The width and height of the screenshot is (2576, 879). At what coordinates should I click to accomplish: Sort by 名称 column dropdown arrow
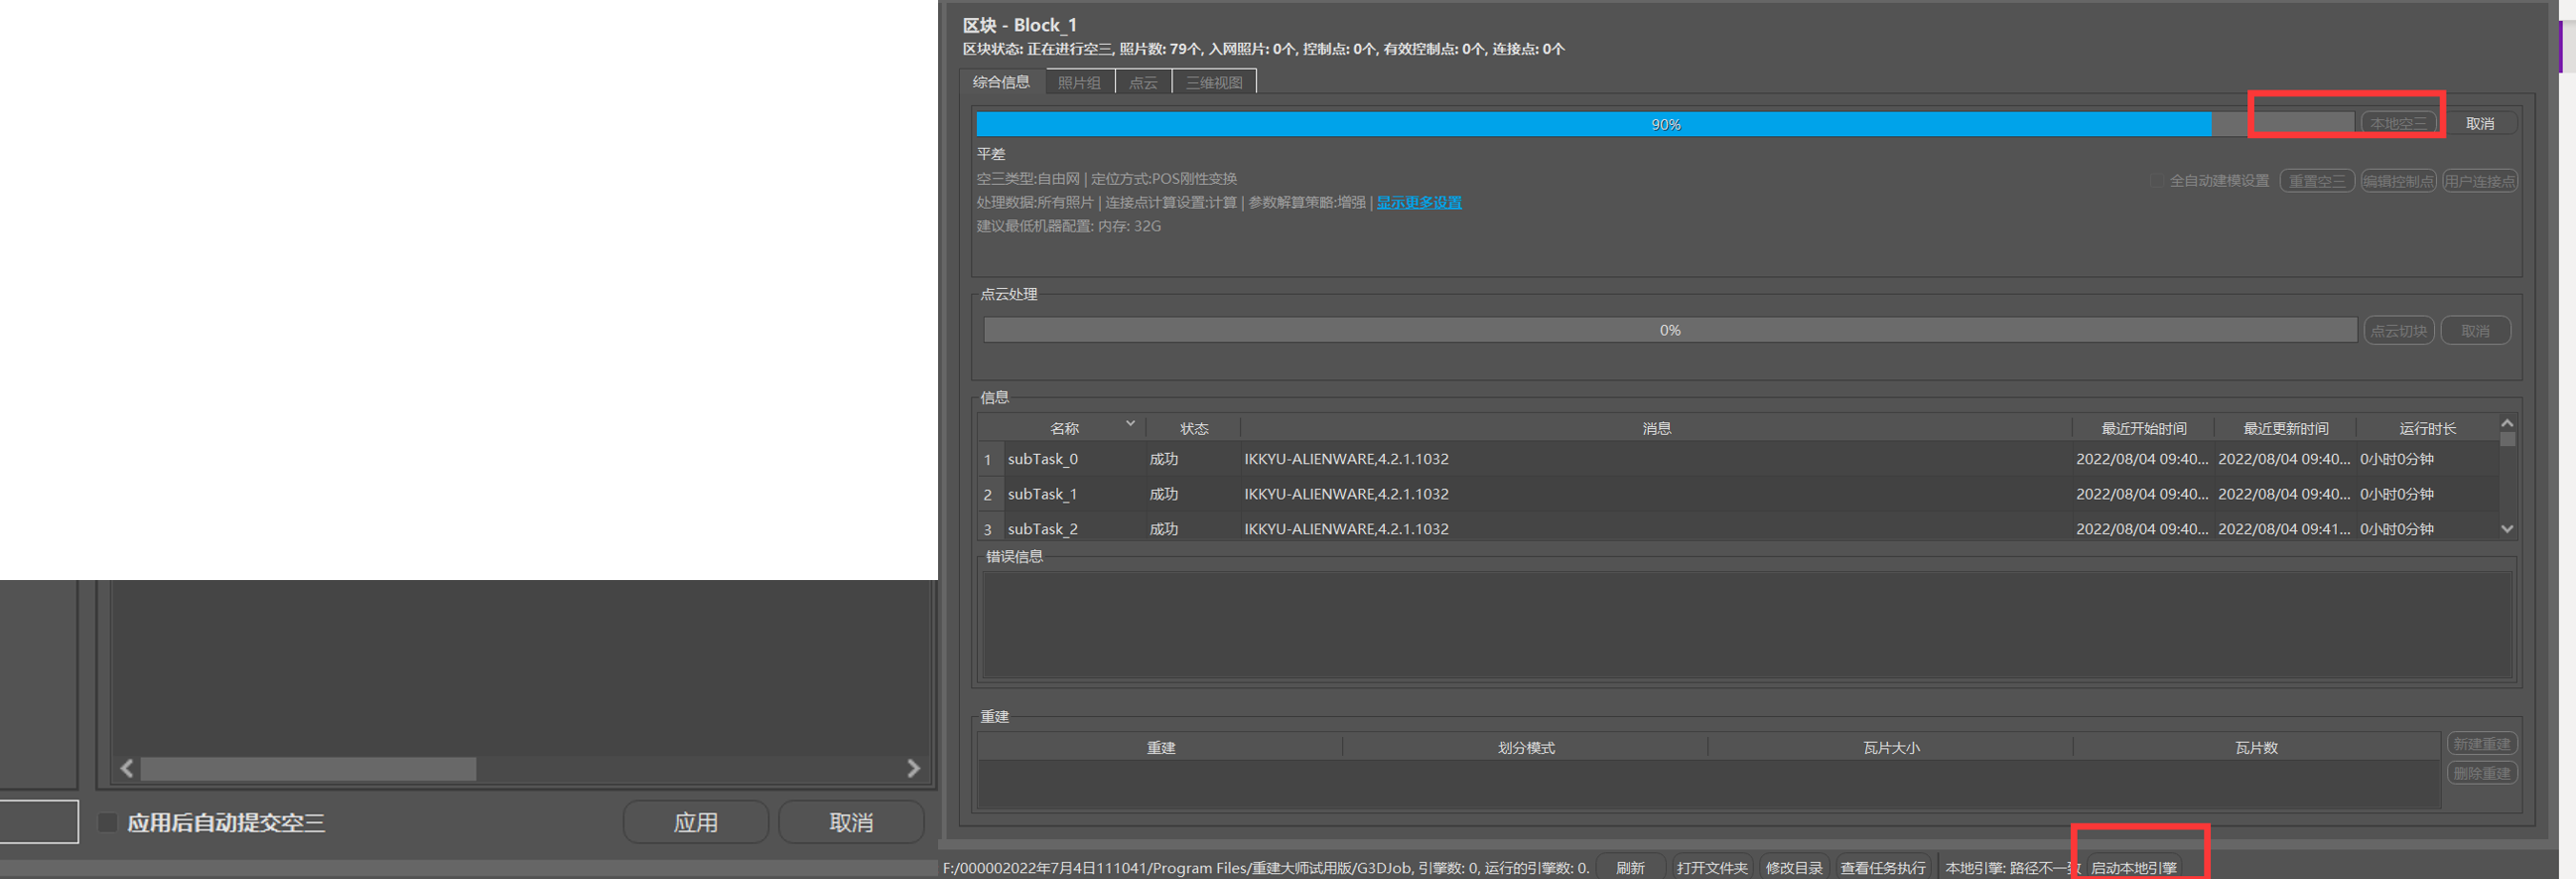pos(1130,424)
